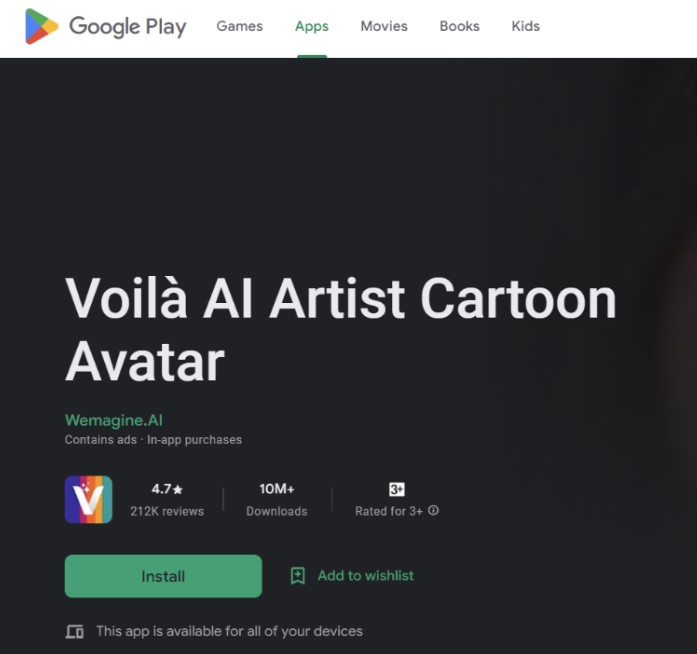Screen dimensions: 697x654
Task: Click the Voilà app icon thumbnail
Action: click(x=88, y=500)
